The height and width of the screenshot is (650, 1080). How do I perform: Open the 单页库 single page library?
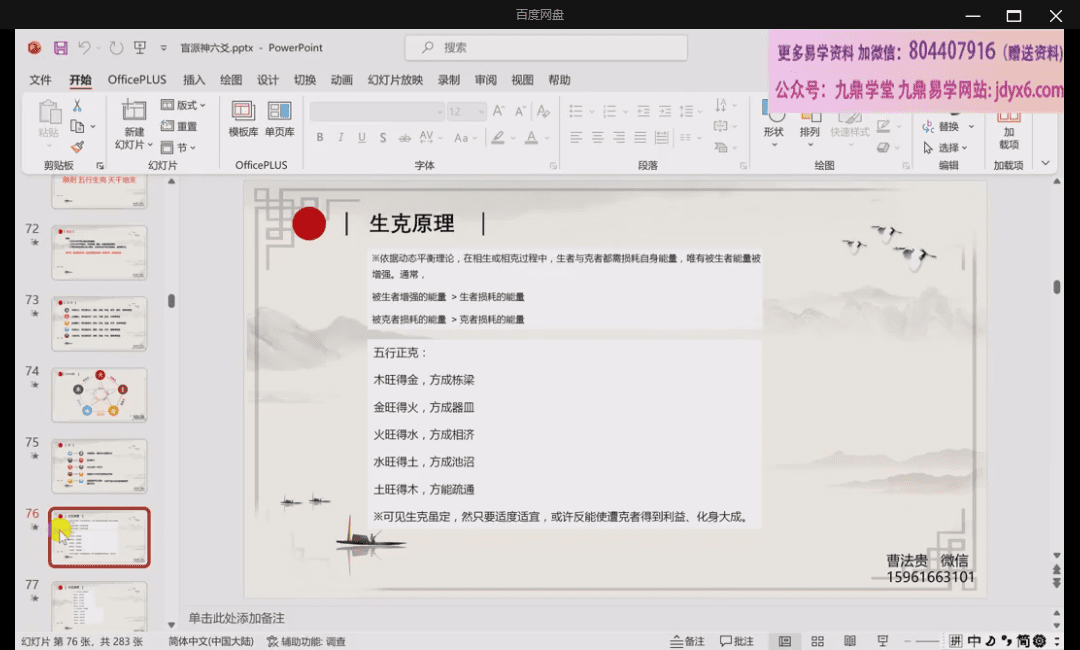point(279,118)
